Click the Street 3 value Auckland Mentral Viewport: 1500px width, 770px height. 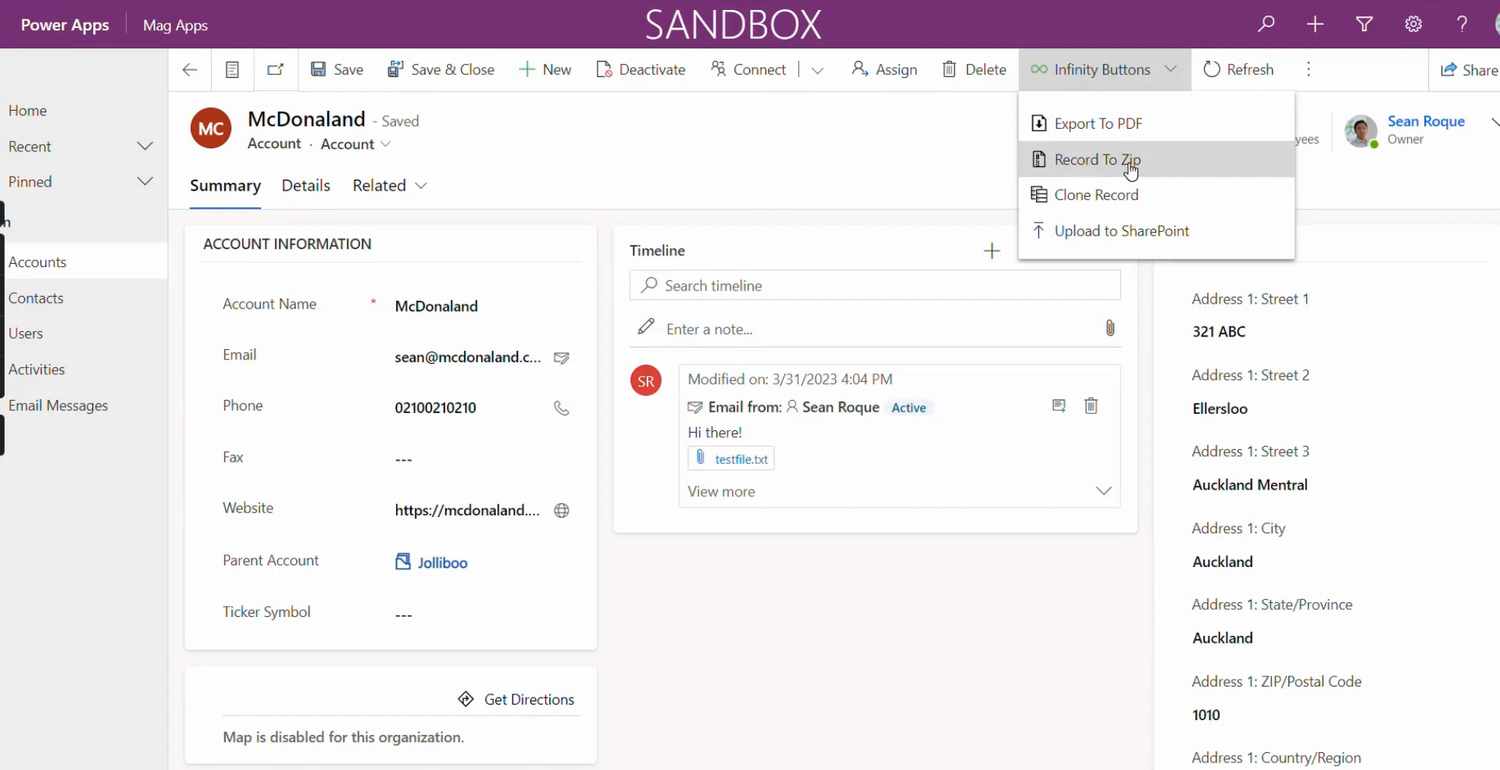coord(1250,485)
